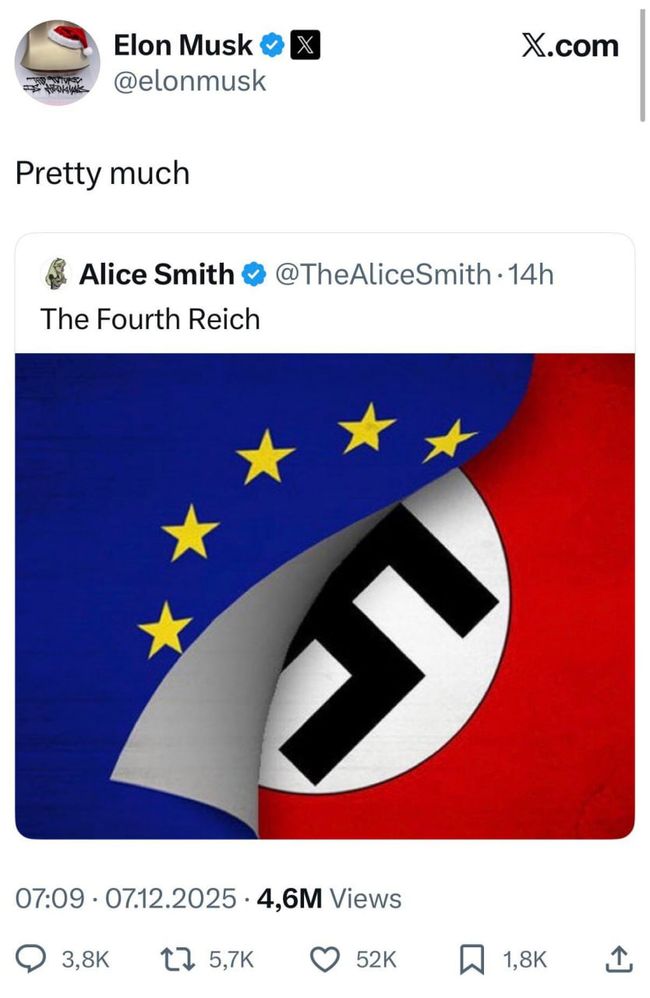Open Alice Smith's small avatar
The image size is (650, 998).
pyautogui.click(x=56, y=273)
